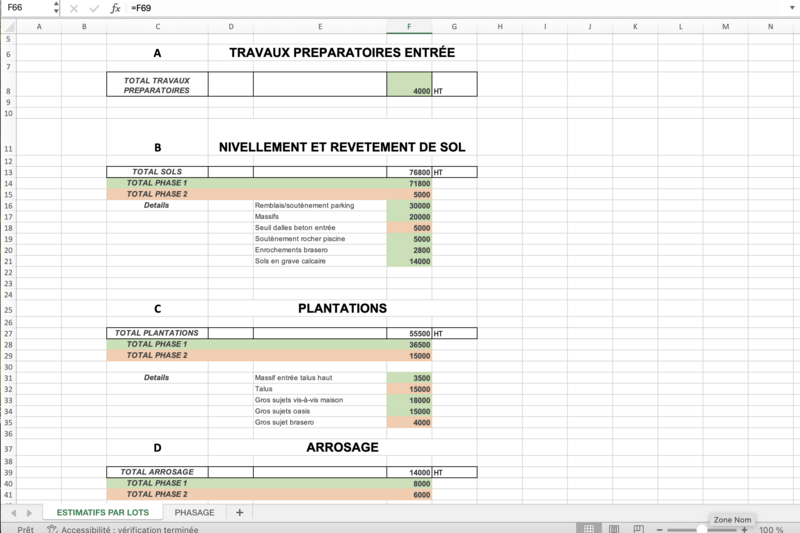
Task: Select column F header
Action: pyautogui.click(x=409, y=26)
